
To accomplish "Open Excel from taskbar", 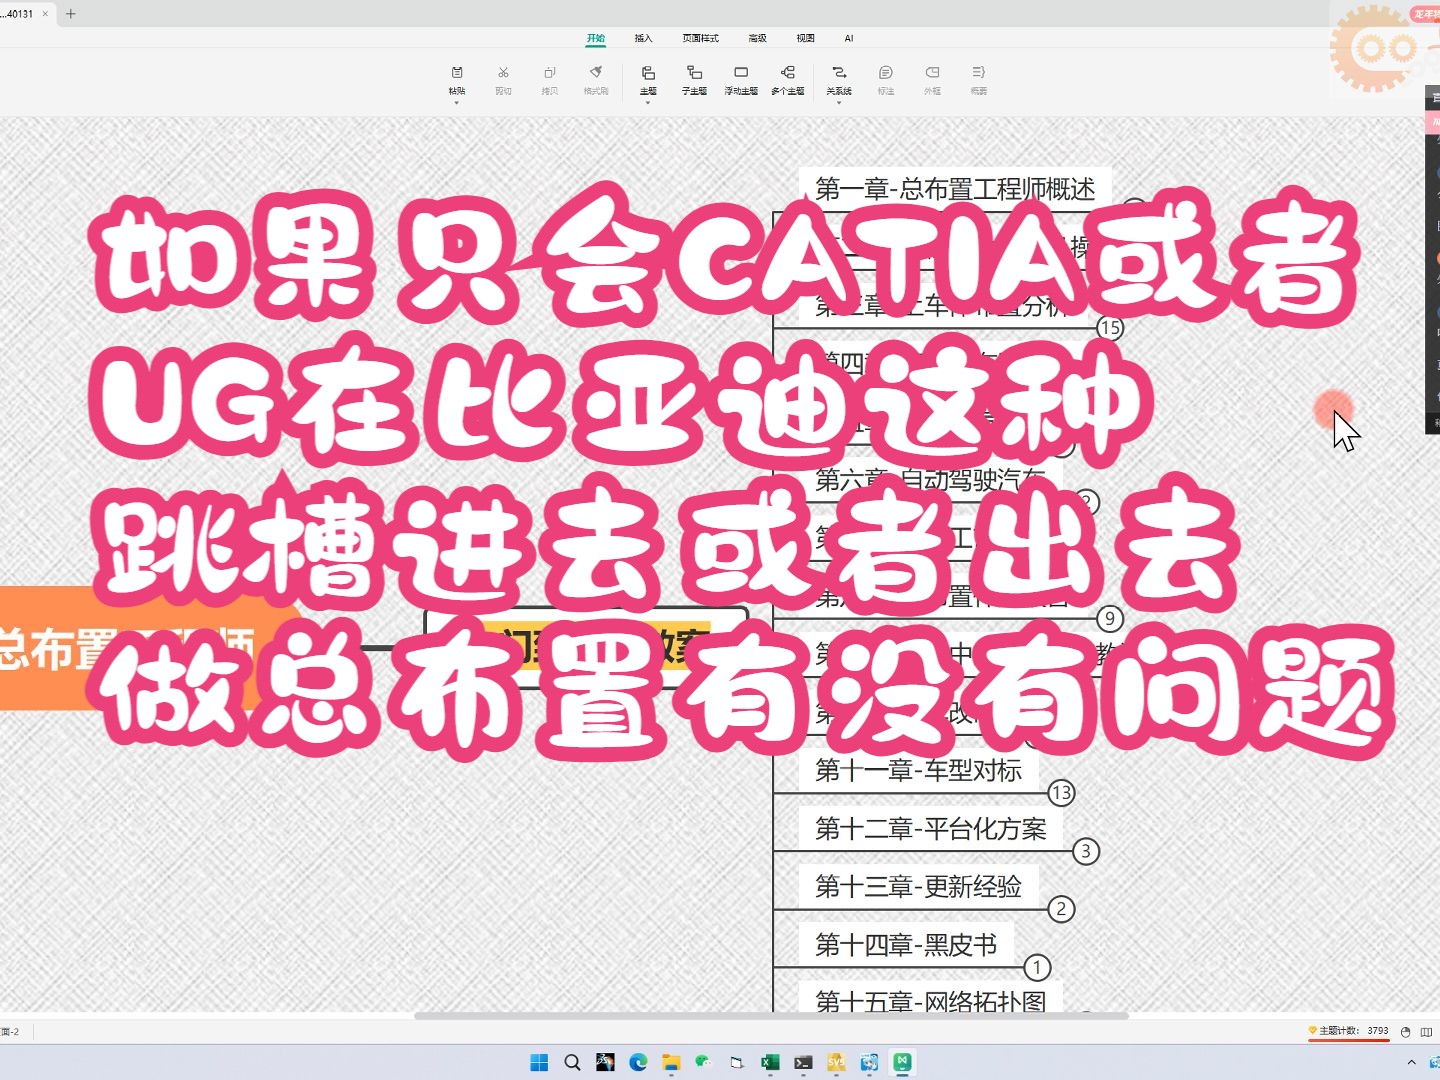I will [x=770, y=1062].
